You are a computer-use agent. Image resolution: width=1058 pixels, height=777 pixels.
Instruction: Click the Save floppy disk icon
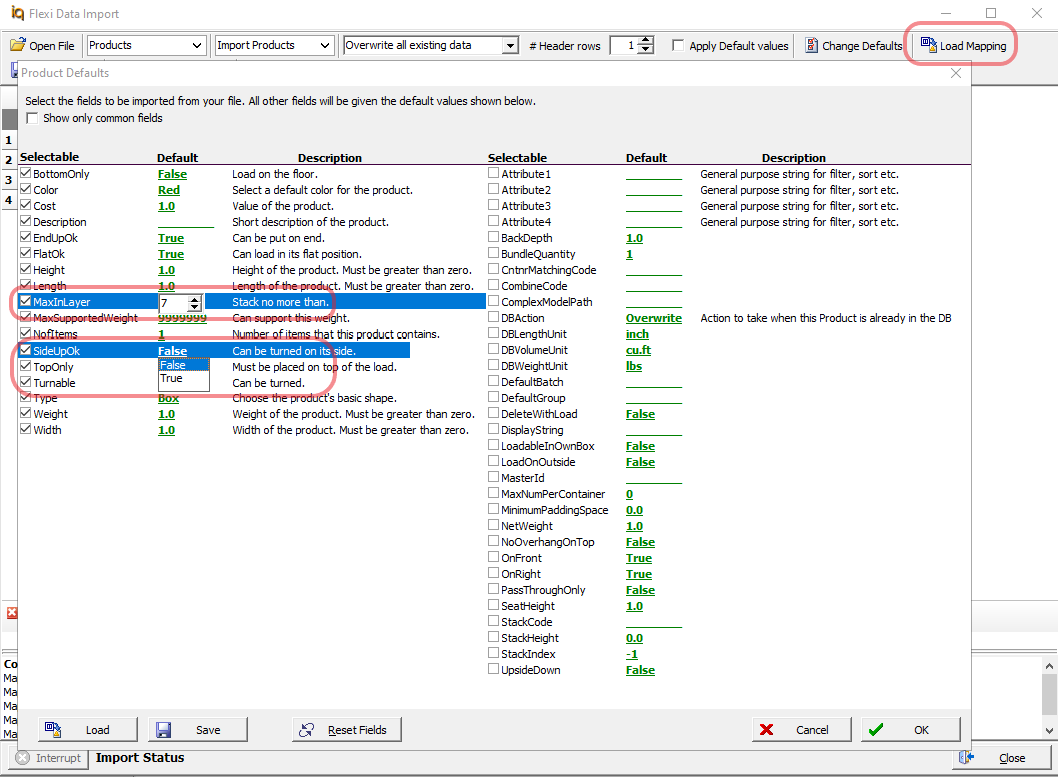pyautogui.click(x=163, y=729)
